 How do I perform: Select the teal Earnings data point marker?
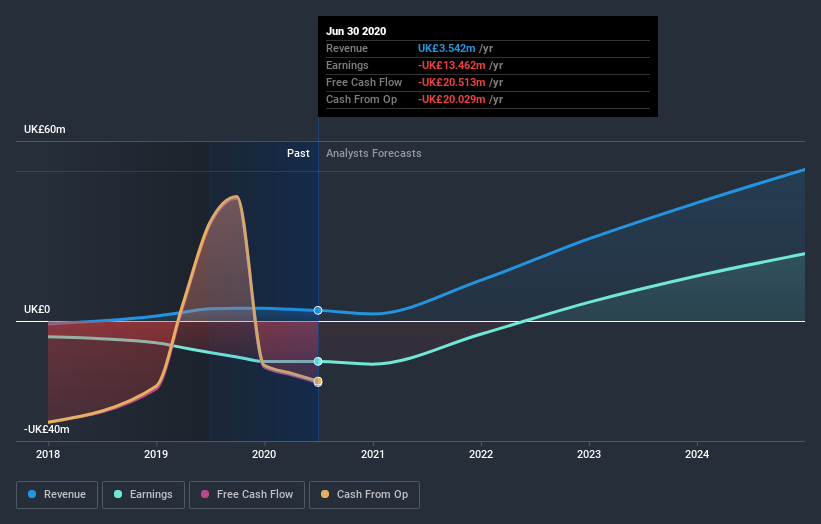coord(318,361)
